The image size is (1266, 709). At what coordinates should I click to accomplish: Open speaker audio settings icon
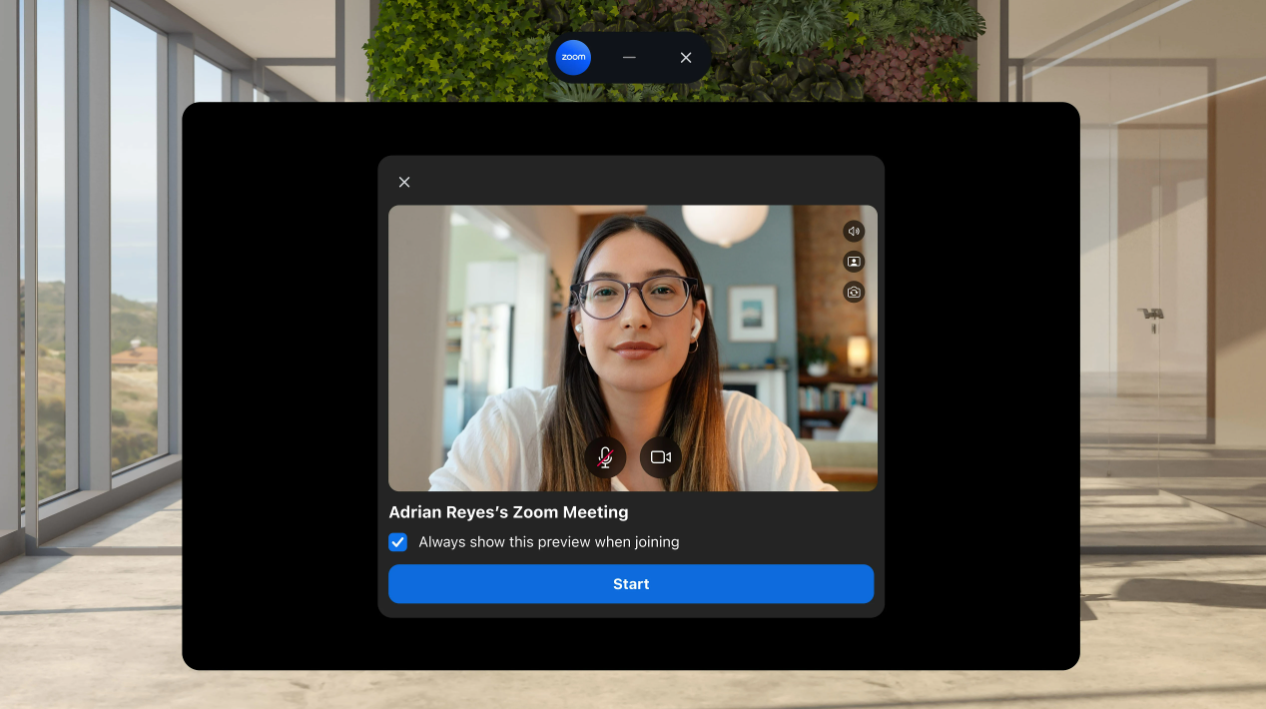tap(854, 231)
